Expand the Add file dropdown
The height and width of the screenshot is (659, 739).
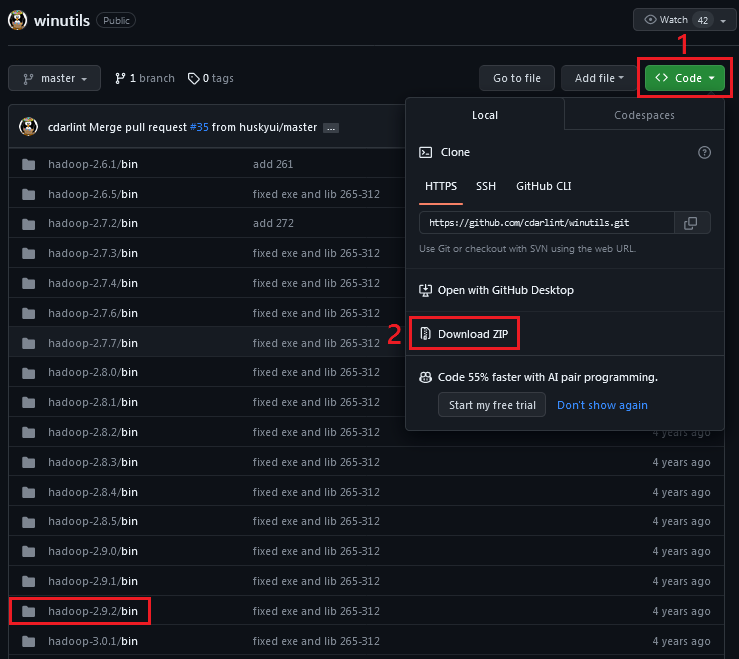[x=599, y=78]
